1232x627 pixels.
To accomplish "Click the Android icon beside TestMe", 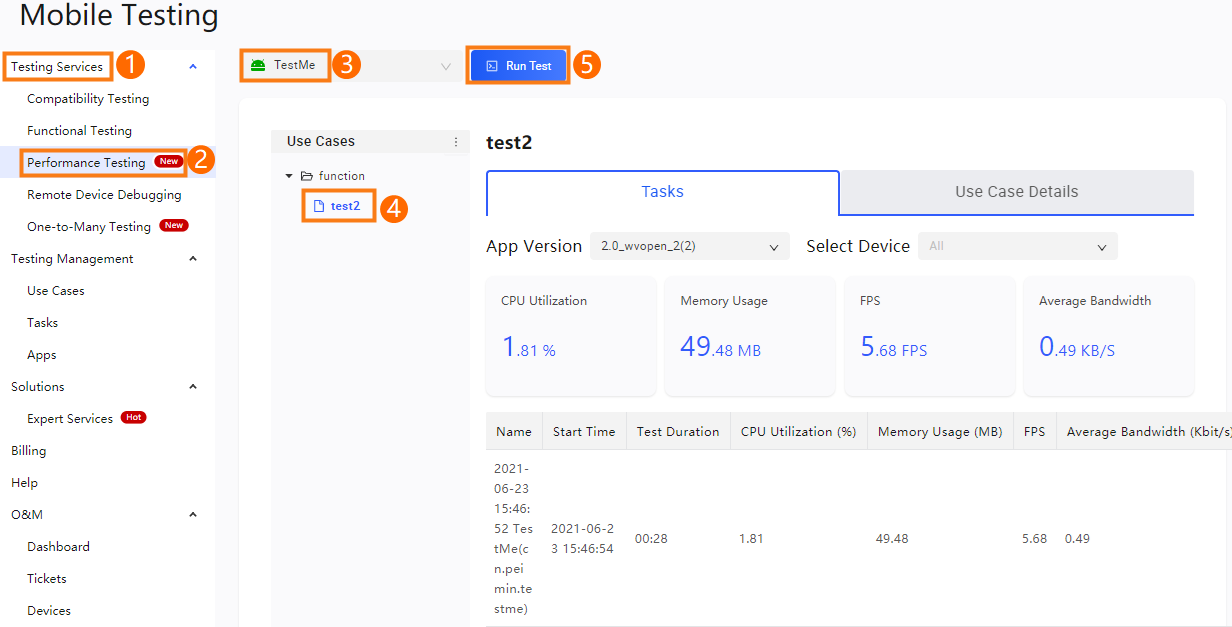I will [259, 66].
